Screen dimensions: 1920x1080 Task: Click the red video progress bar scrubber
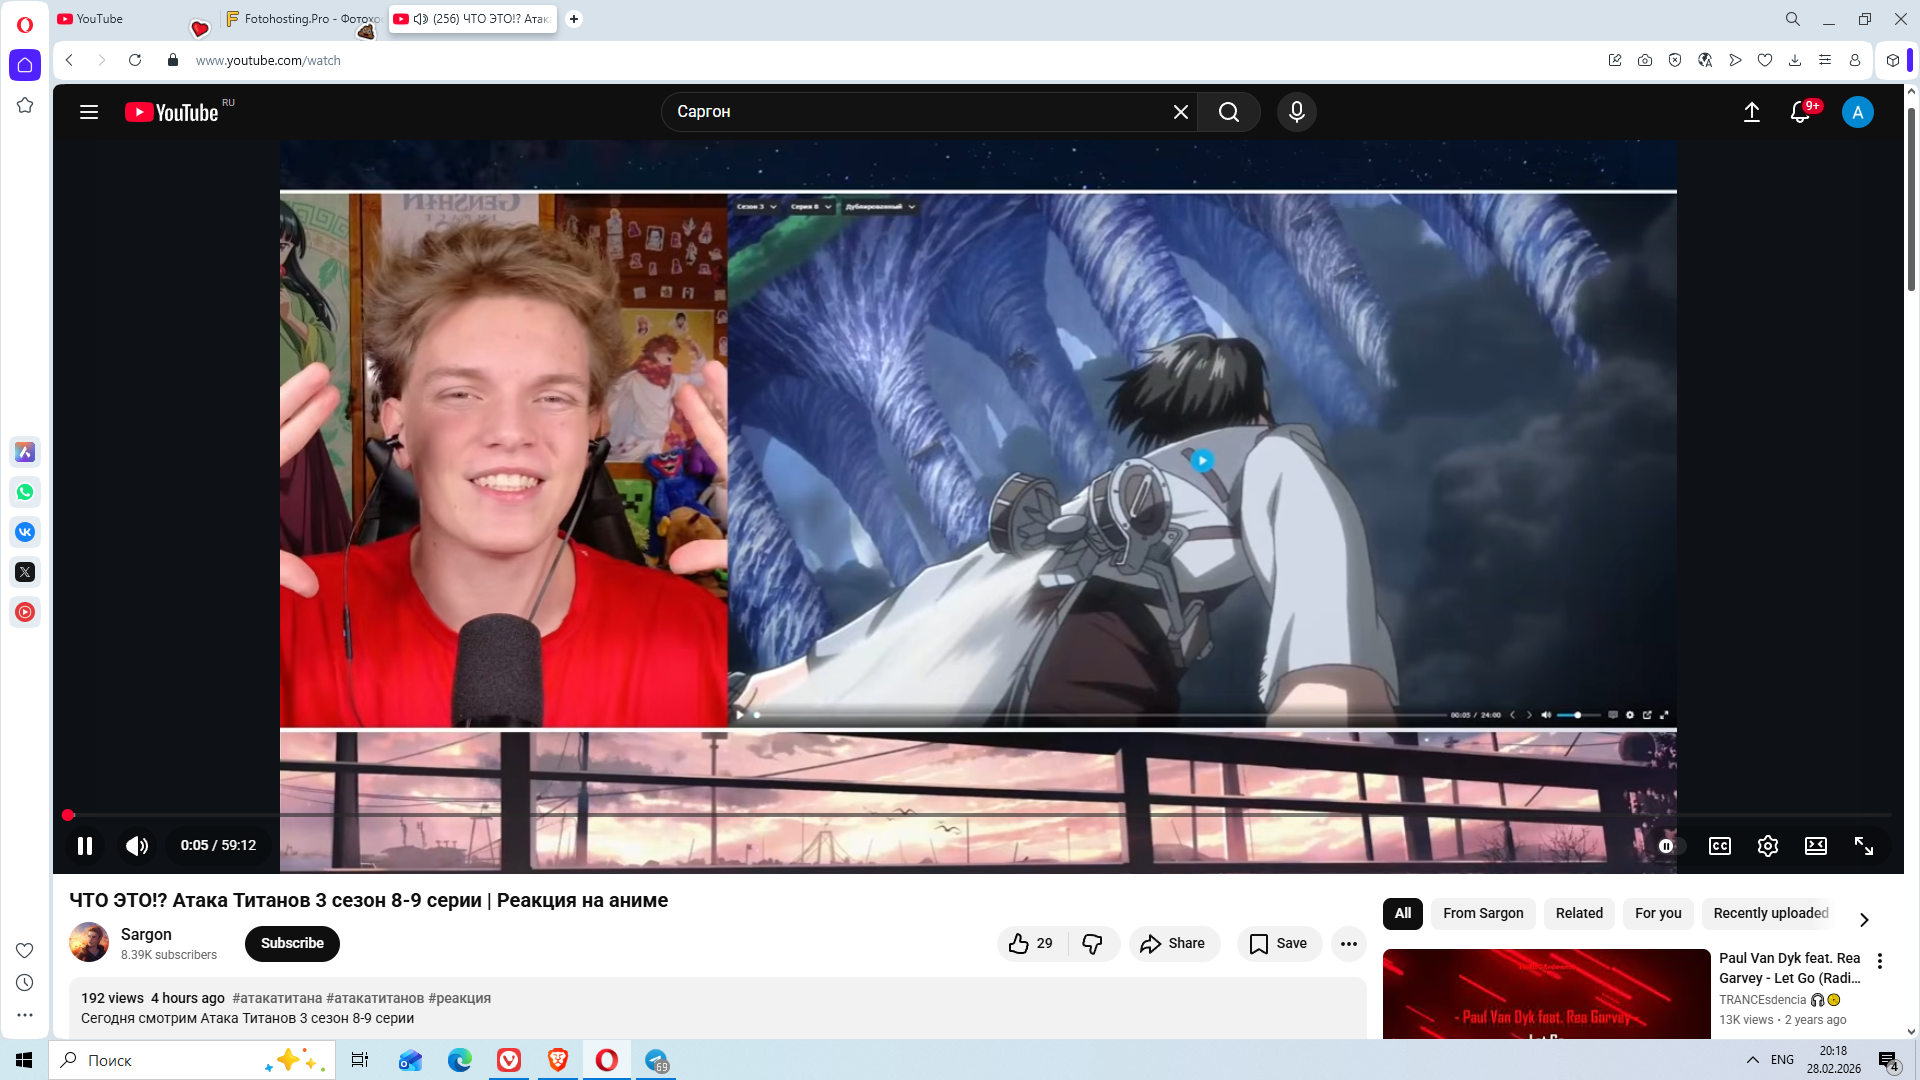pos(68,815)
